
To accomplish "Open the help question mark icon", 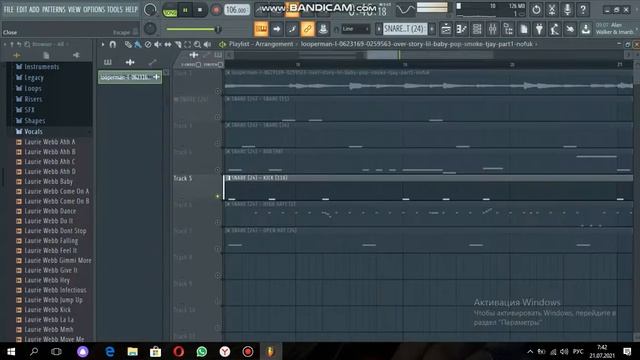I will click(x=583, y=9).
